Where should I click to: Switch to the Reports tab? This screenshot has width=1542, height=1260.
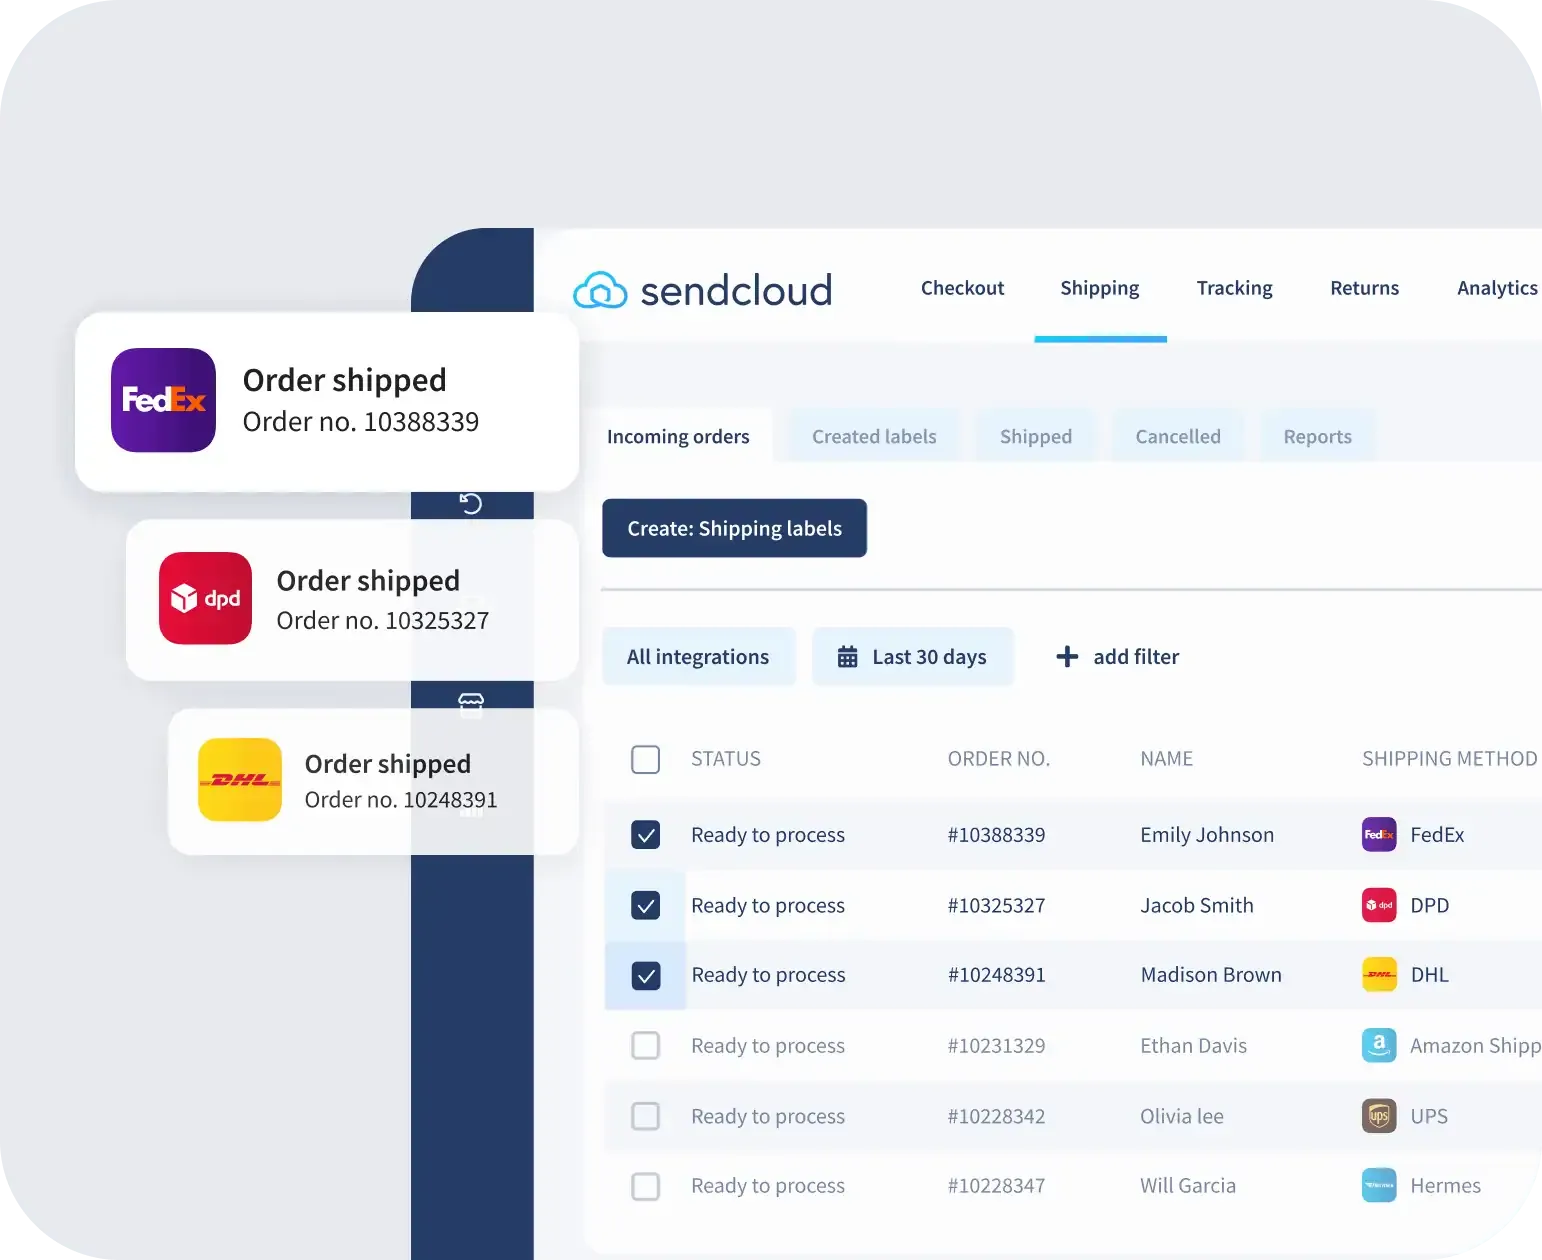tap(1317, 436)
